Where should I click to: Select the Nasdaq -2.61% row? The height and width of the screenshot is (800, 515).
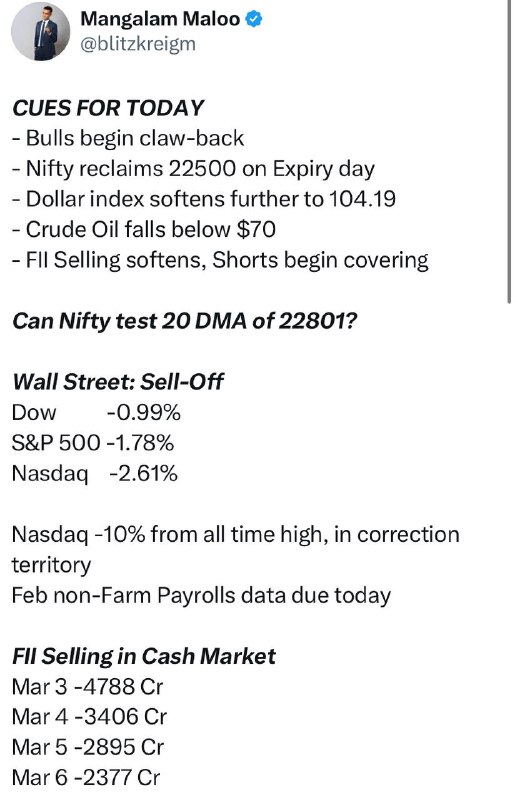(94, 473)
